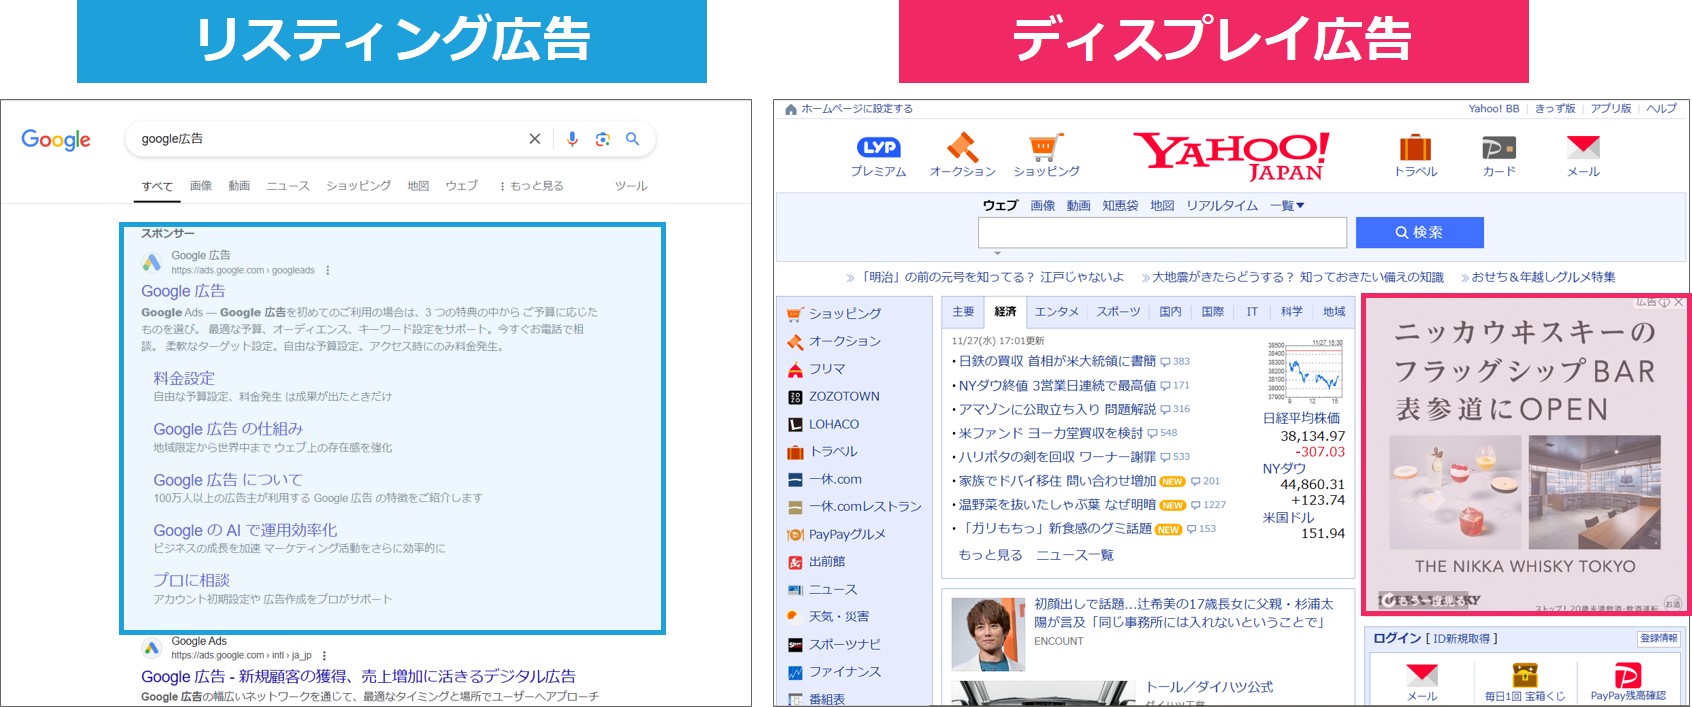1692x707 pixels.
Task: Click the Yahoo! JAPAN logo
Action: pyautogui.click(x=1232, y=155)
